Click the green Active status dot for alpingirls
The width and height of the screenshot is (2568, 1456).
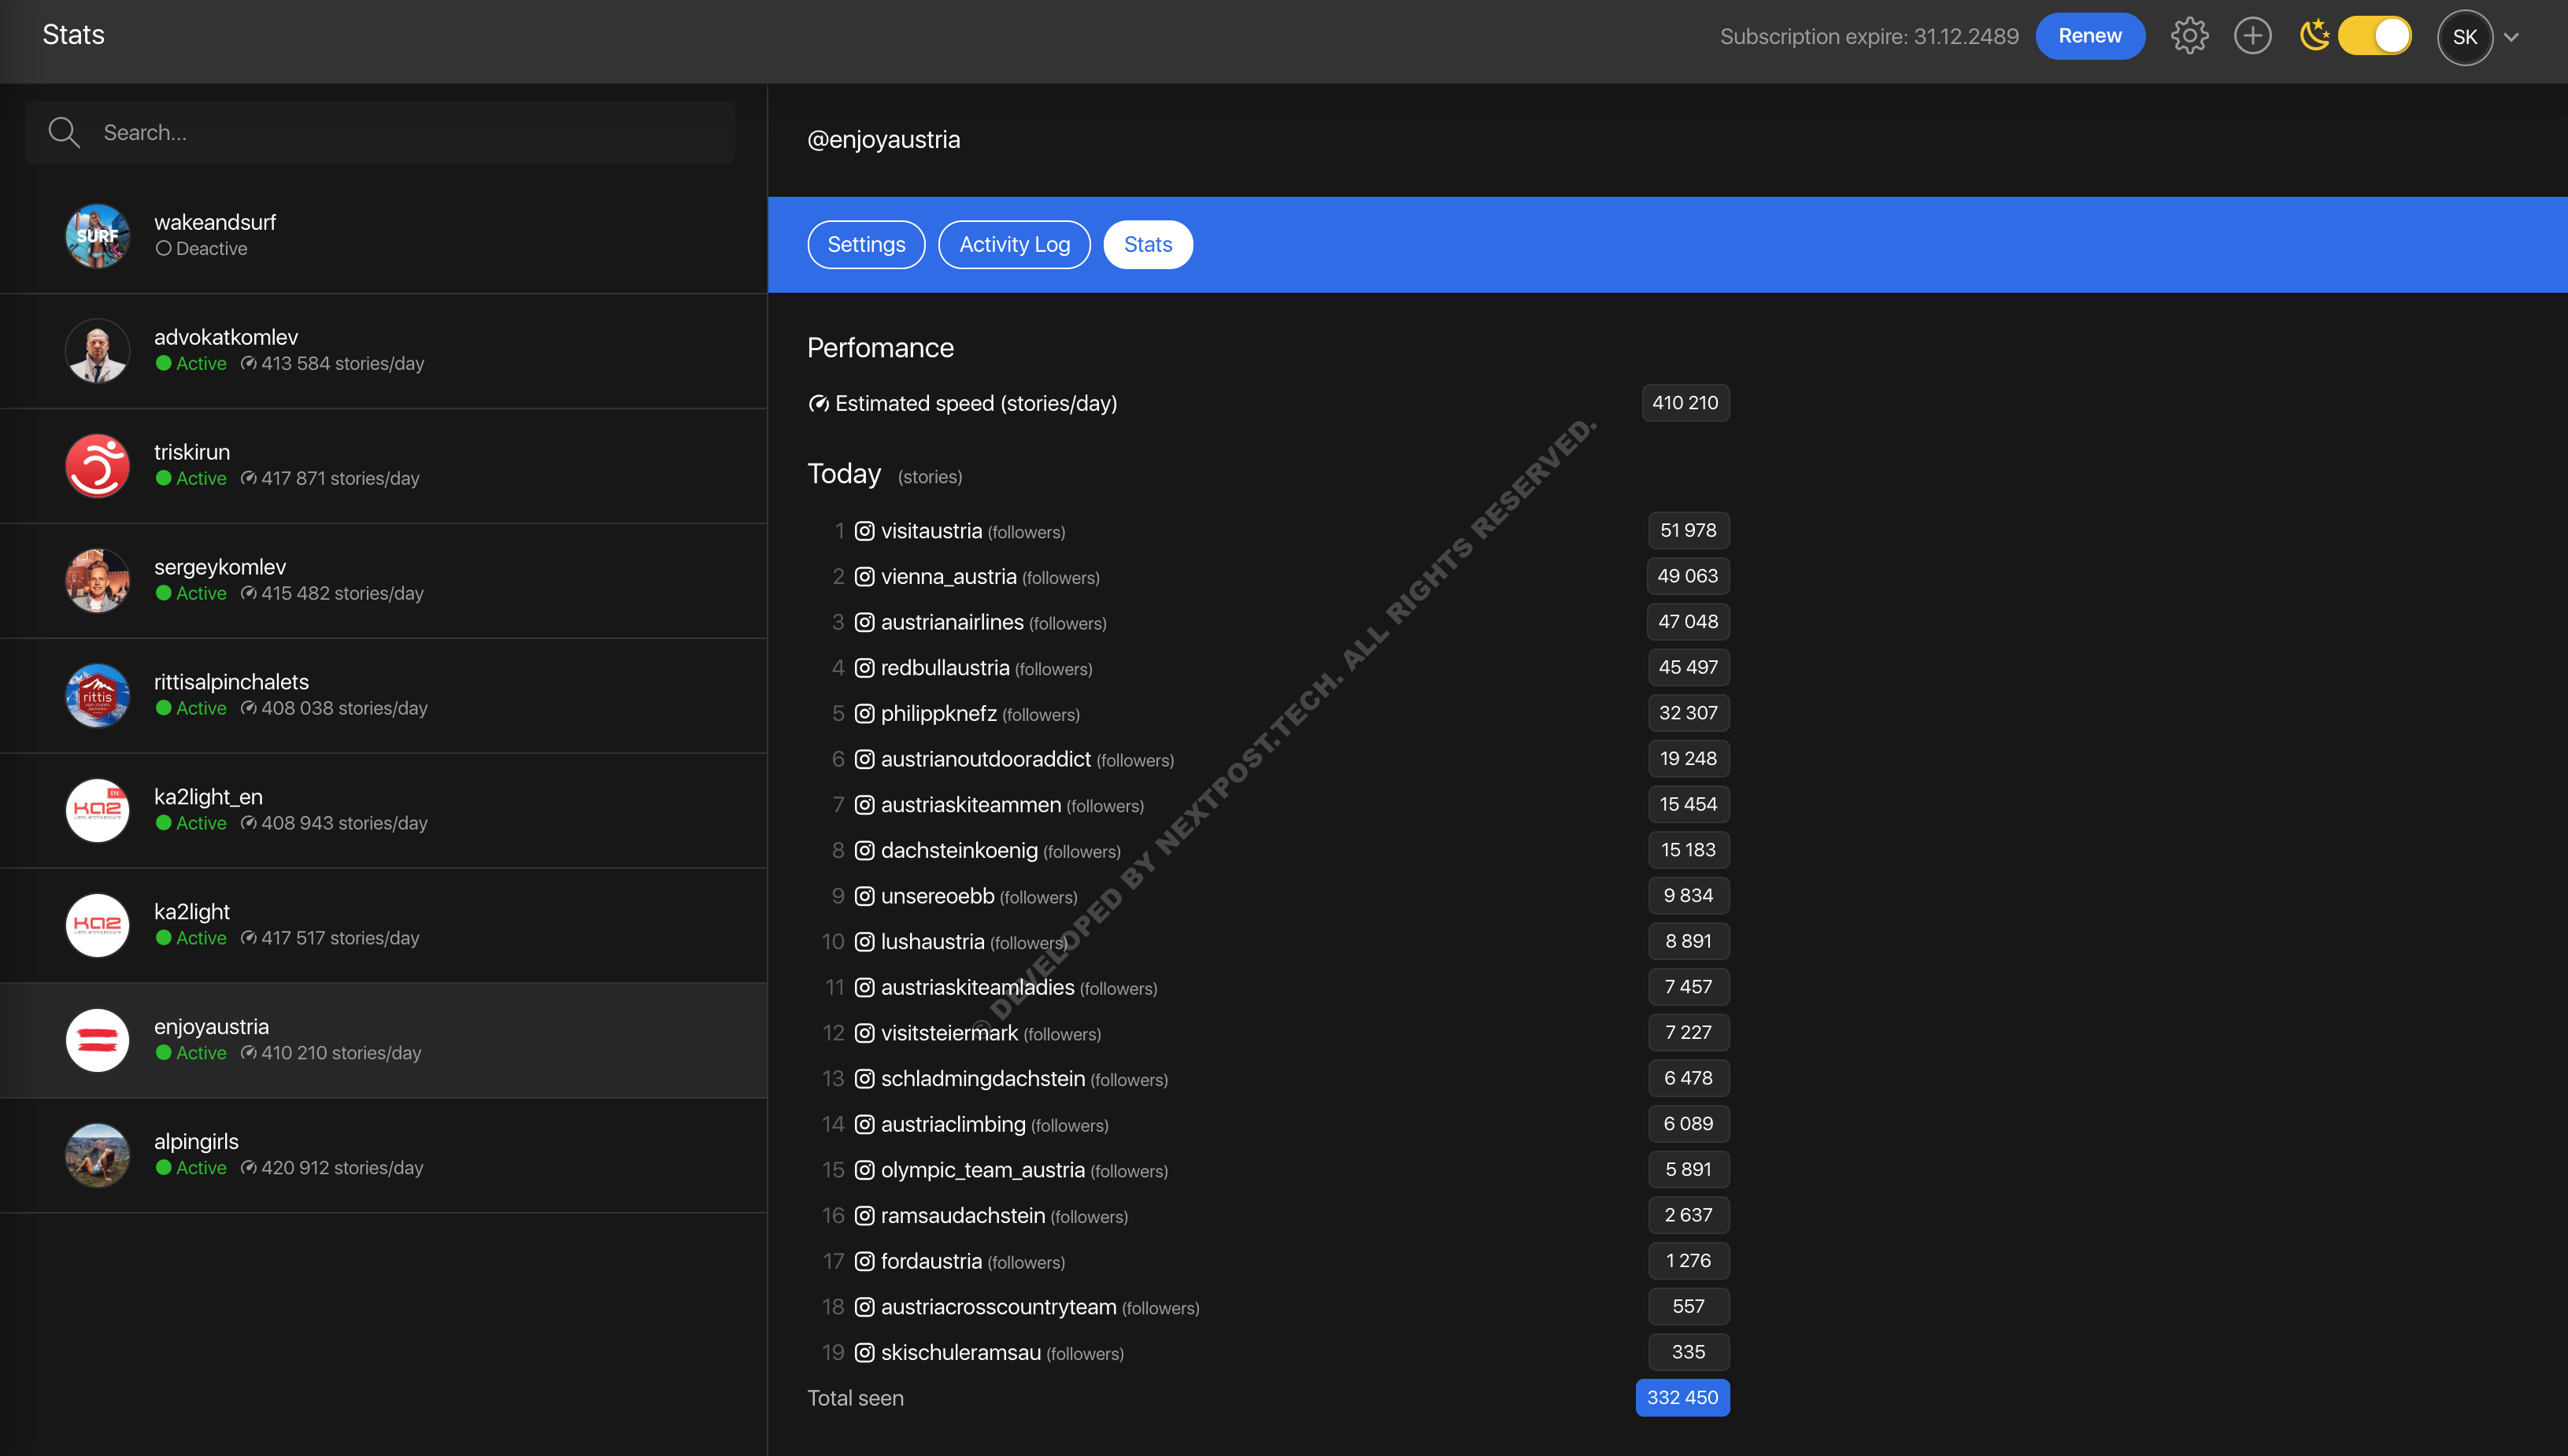163,1168
